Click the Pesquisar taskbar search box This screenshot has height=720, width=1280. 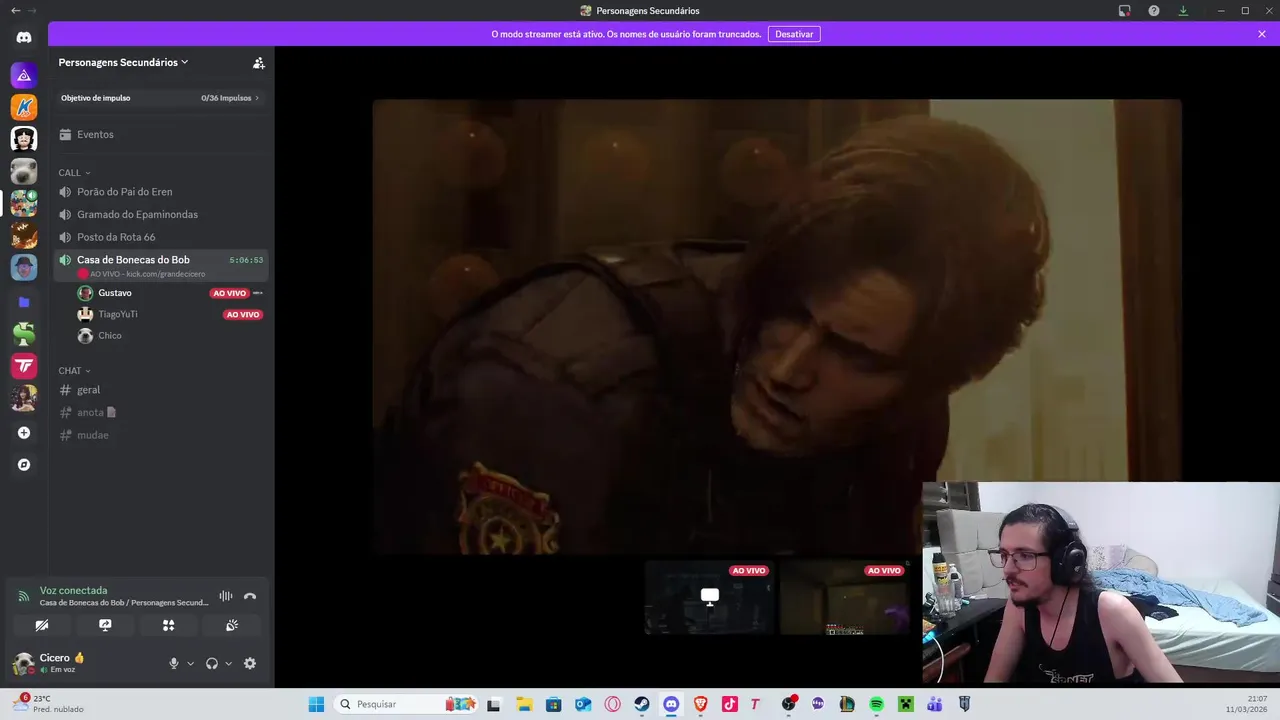tap(406, 704)
